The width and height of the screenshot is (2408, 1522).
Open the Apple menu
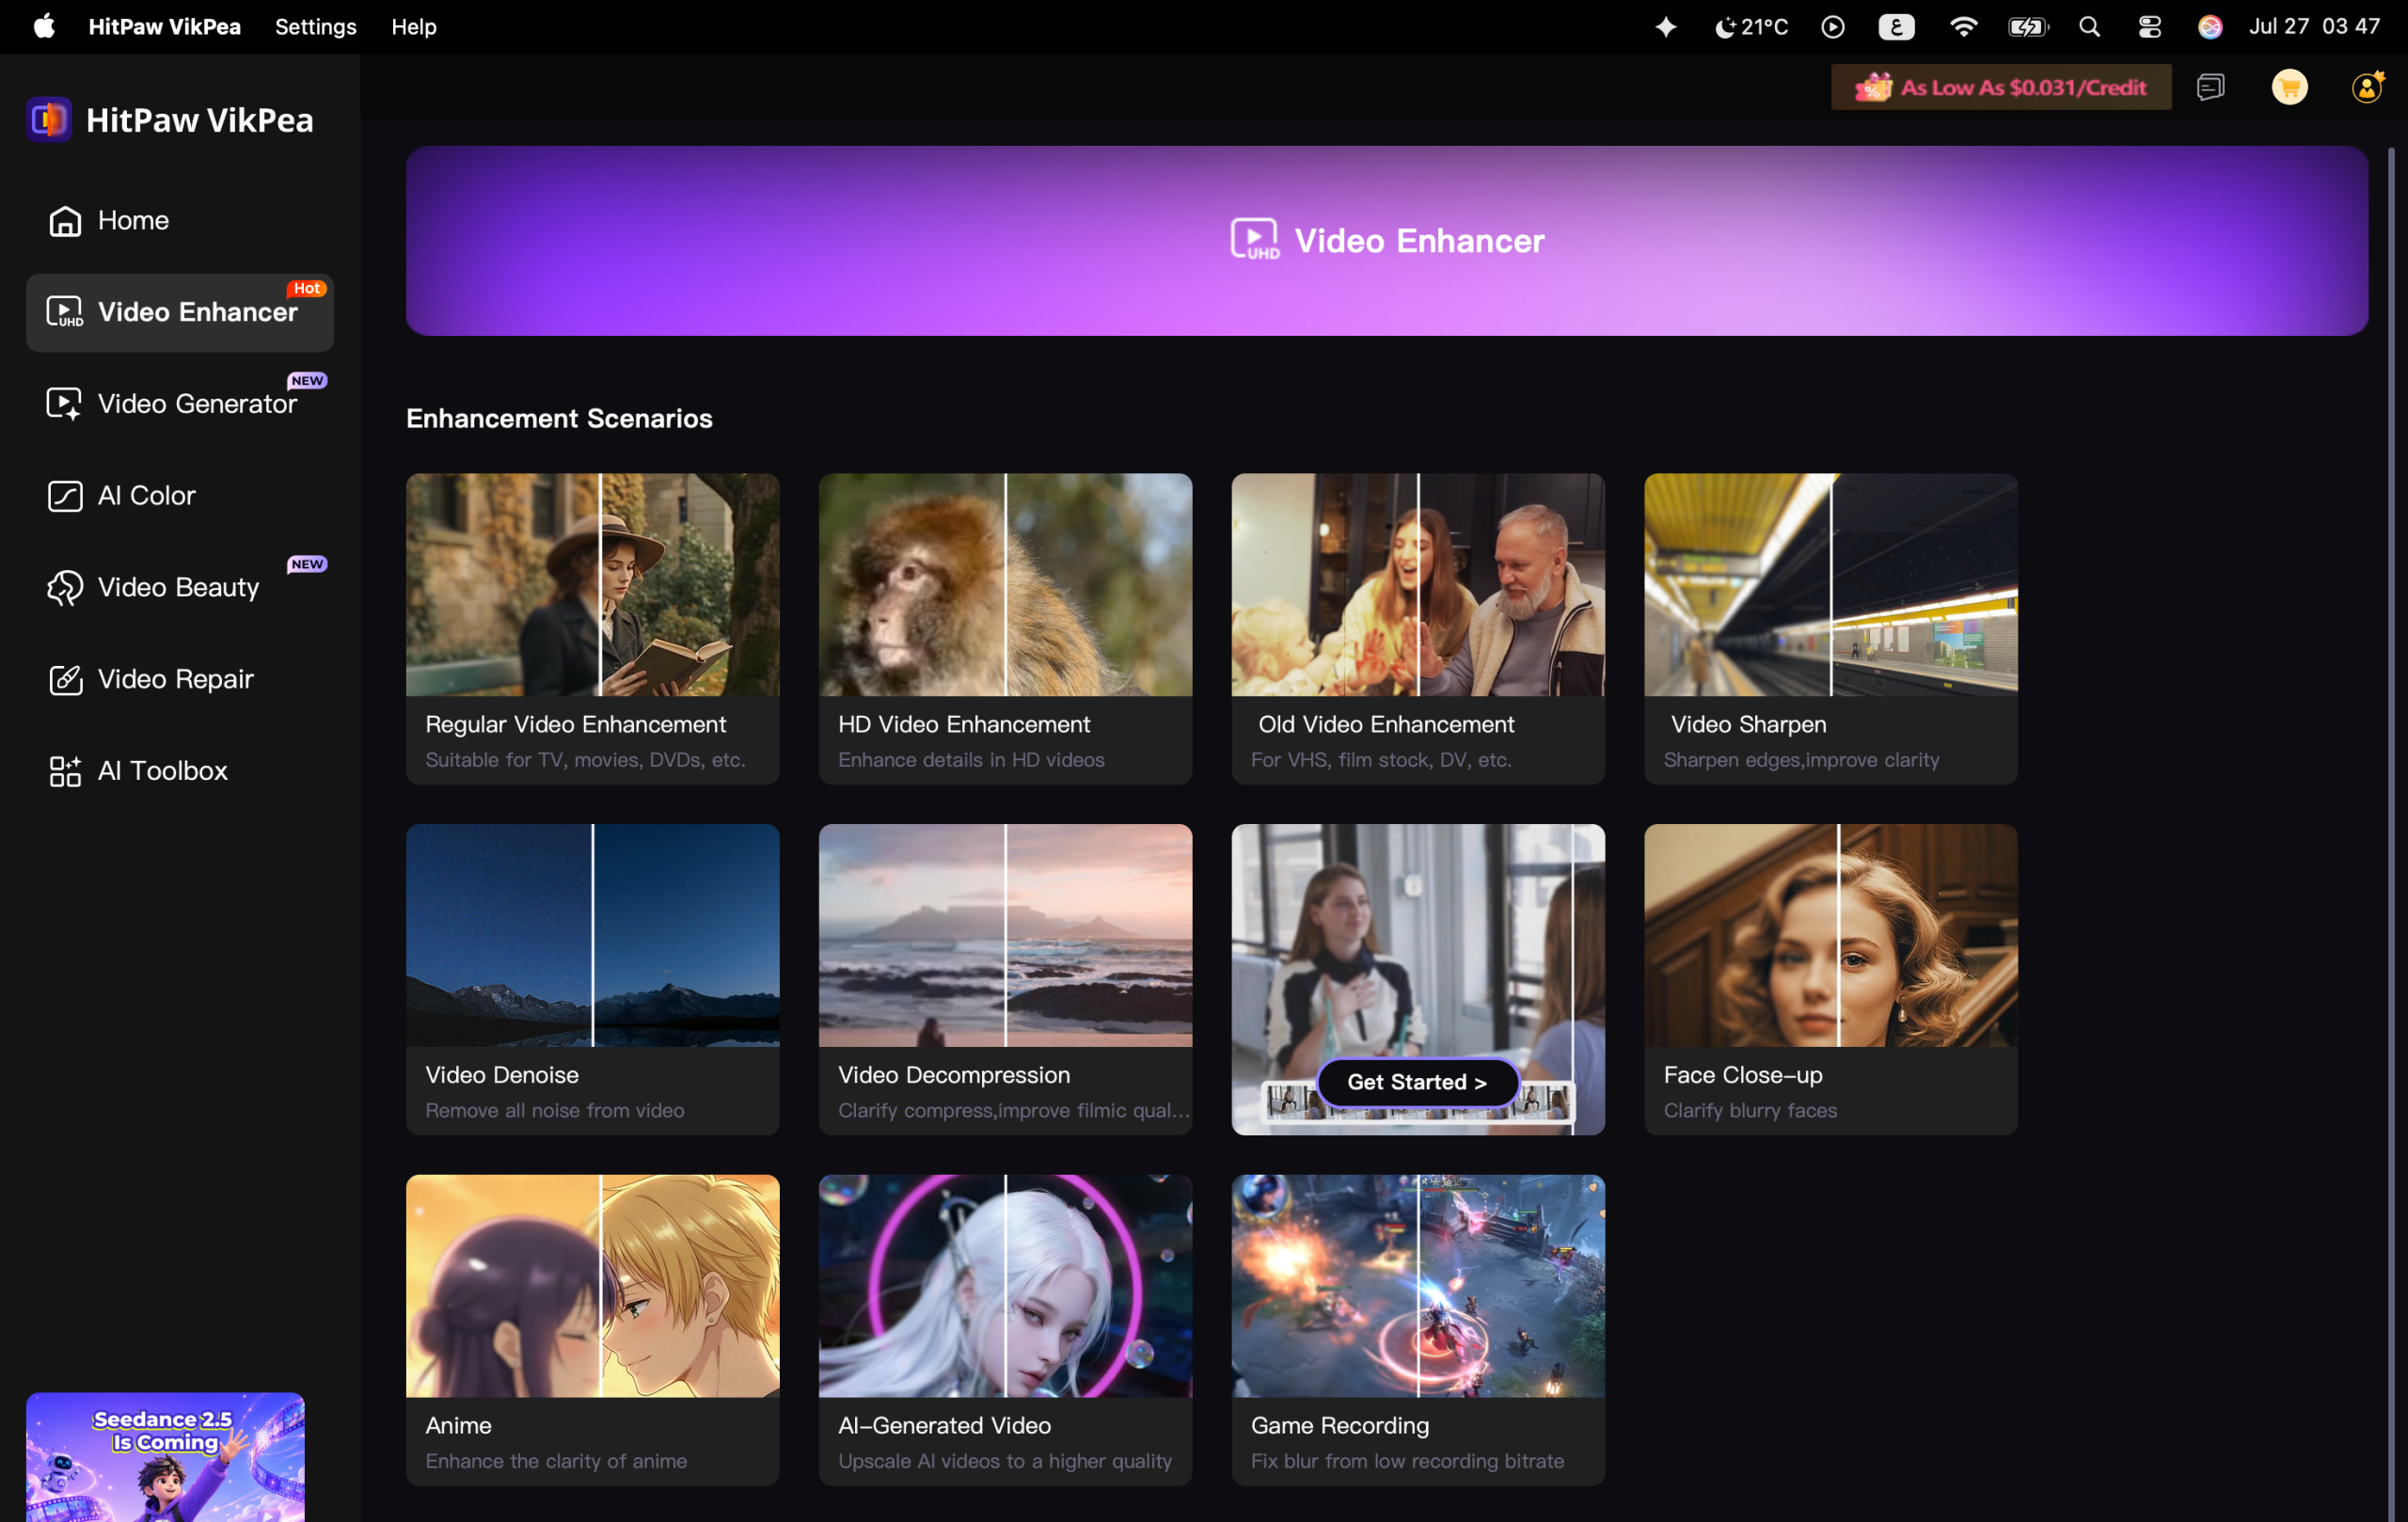[44, 27]
